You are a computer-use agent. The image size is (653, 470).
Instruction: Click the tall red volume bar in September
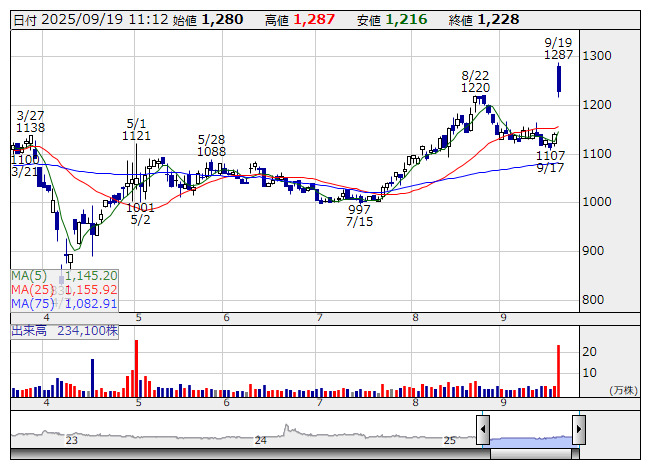[x=558, y=370]
